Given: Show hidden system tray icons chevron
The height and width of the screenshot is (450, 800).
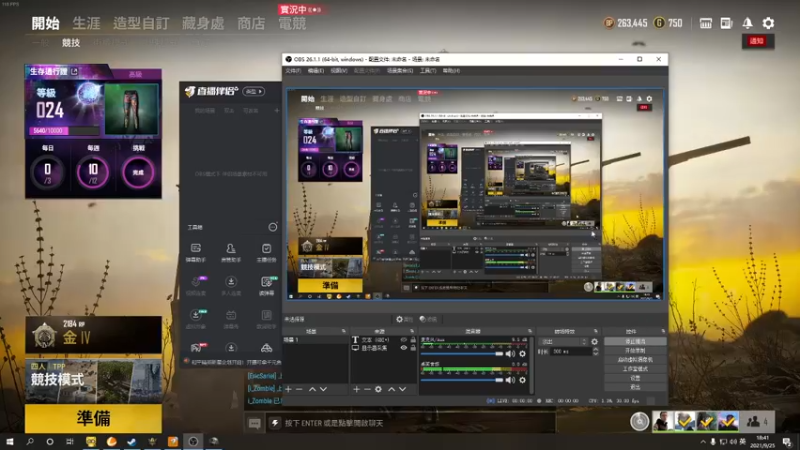Looking at the screenshot, I should pyautogui.click(x=703, y=441).
